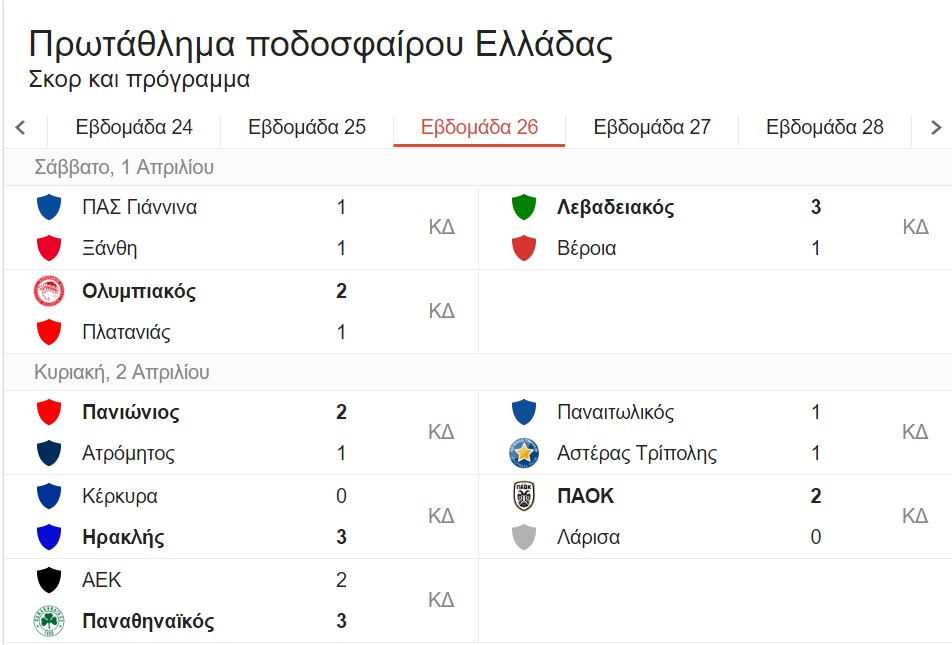Click the Πρωτάθλημα ποδοσφαίρου Ελλάδας heading
952x645 pixels.
[x=321, y=44]
